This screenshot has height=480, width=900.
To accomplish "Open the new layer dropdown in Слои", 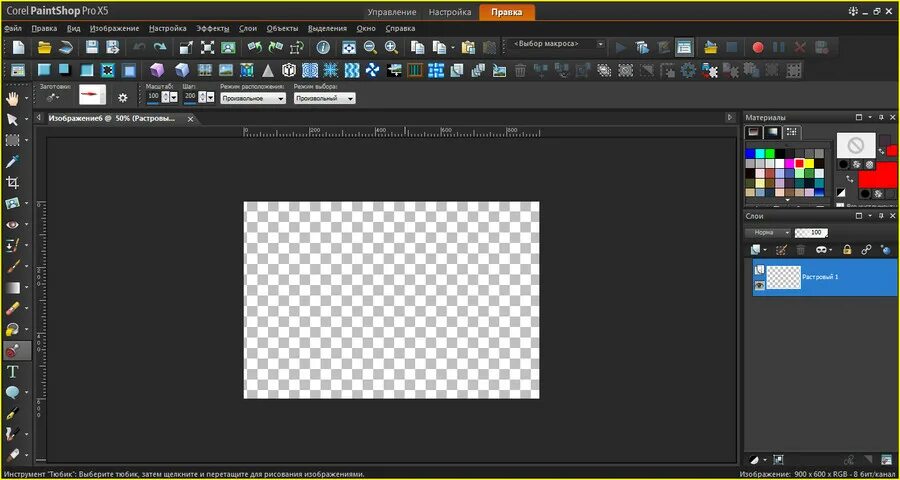I will click(x=766, y=250).
